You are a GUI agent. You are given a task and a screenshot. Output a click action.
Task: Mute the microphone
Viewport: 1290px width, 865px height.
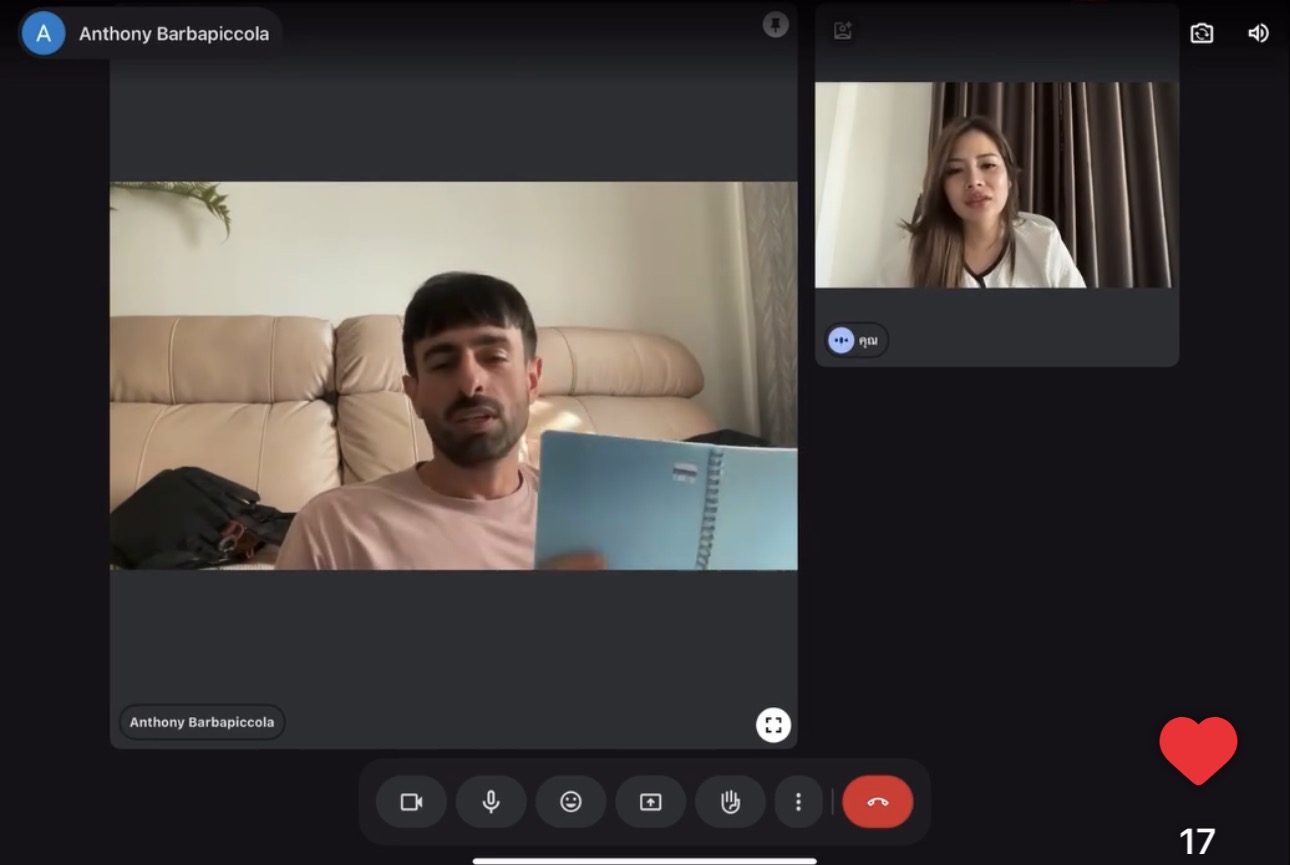click(491, 802)
